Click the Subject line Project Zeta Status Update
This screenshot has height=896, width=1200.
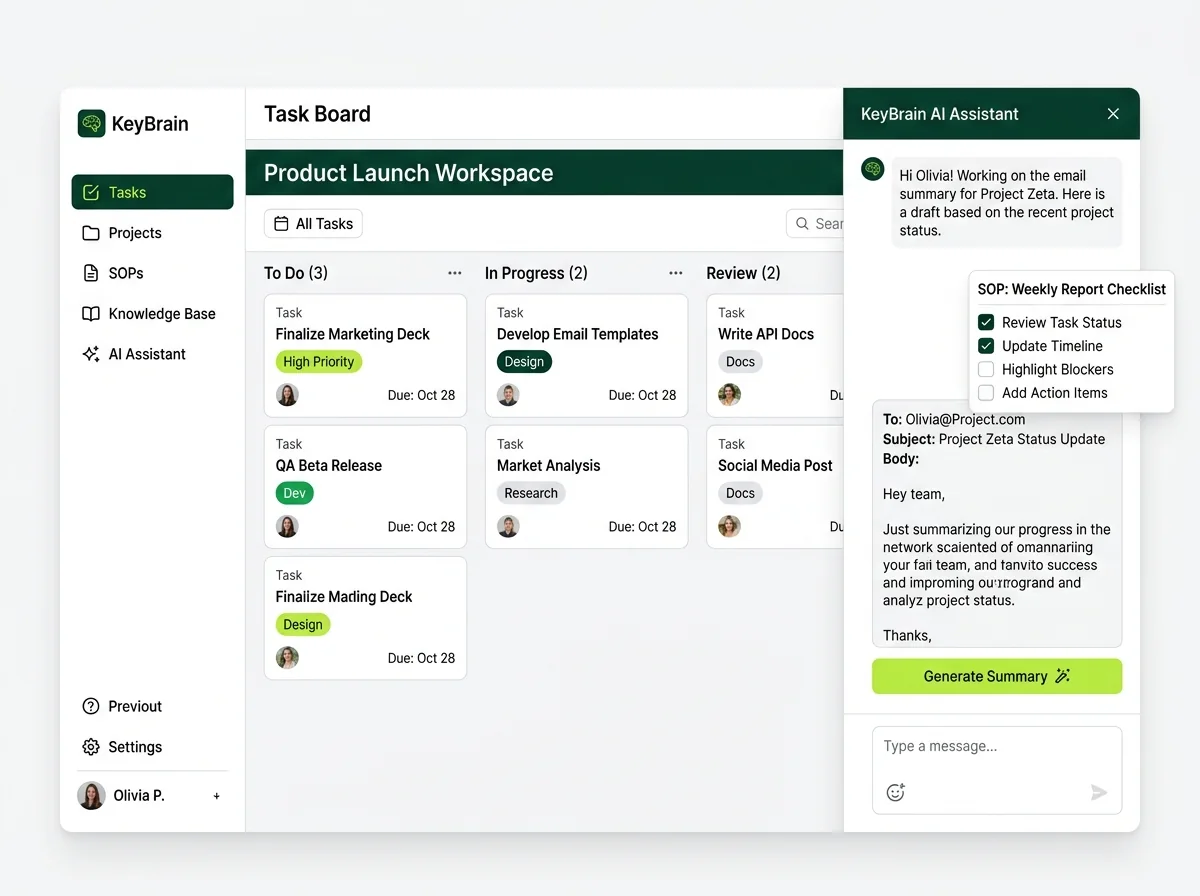coord(994,439)
